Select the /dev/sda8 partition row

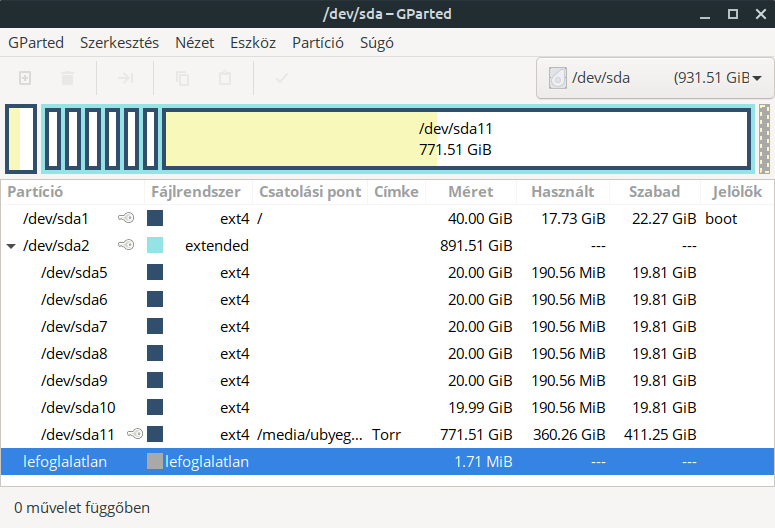click(388, 353)
